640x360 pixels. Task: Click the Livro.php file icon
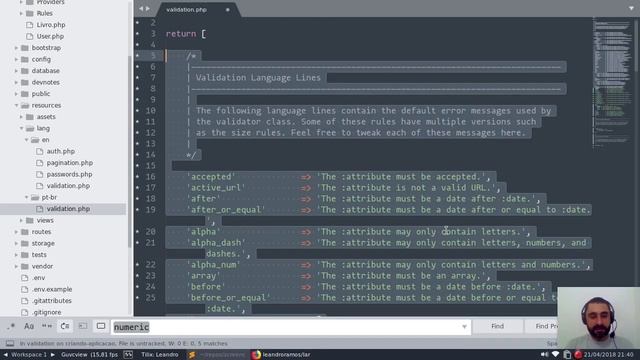[x=29, y=24]
